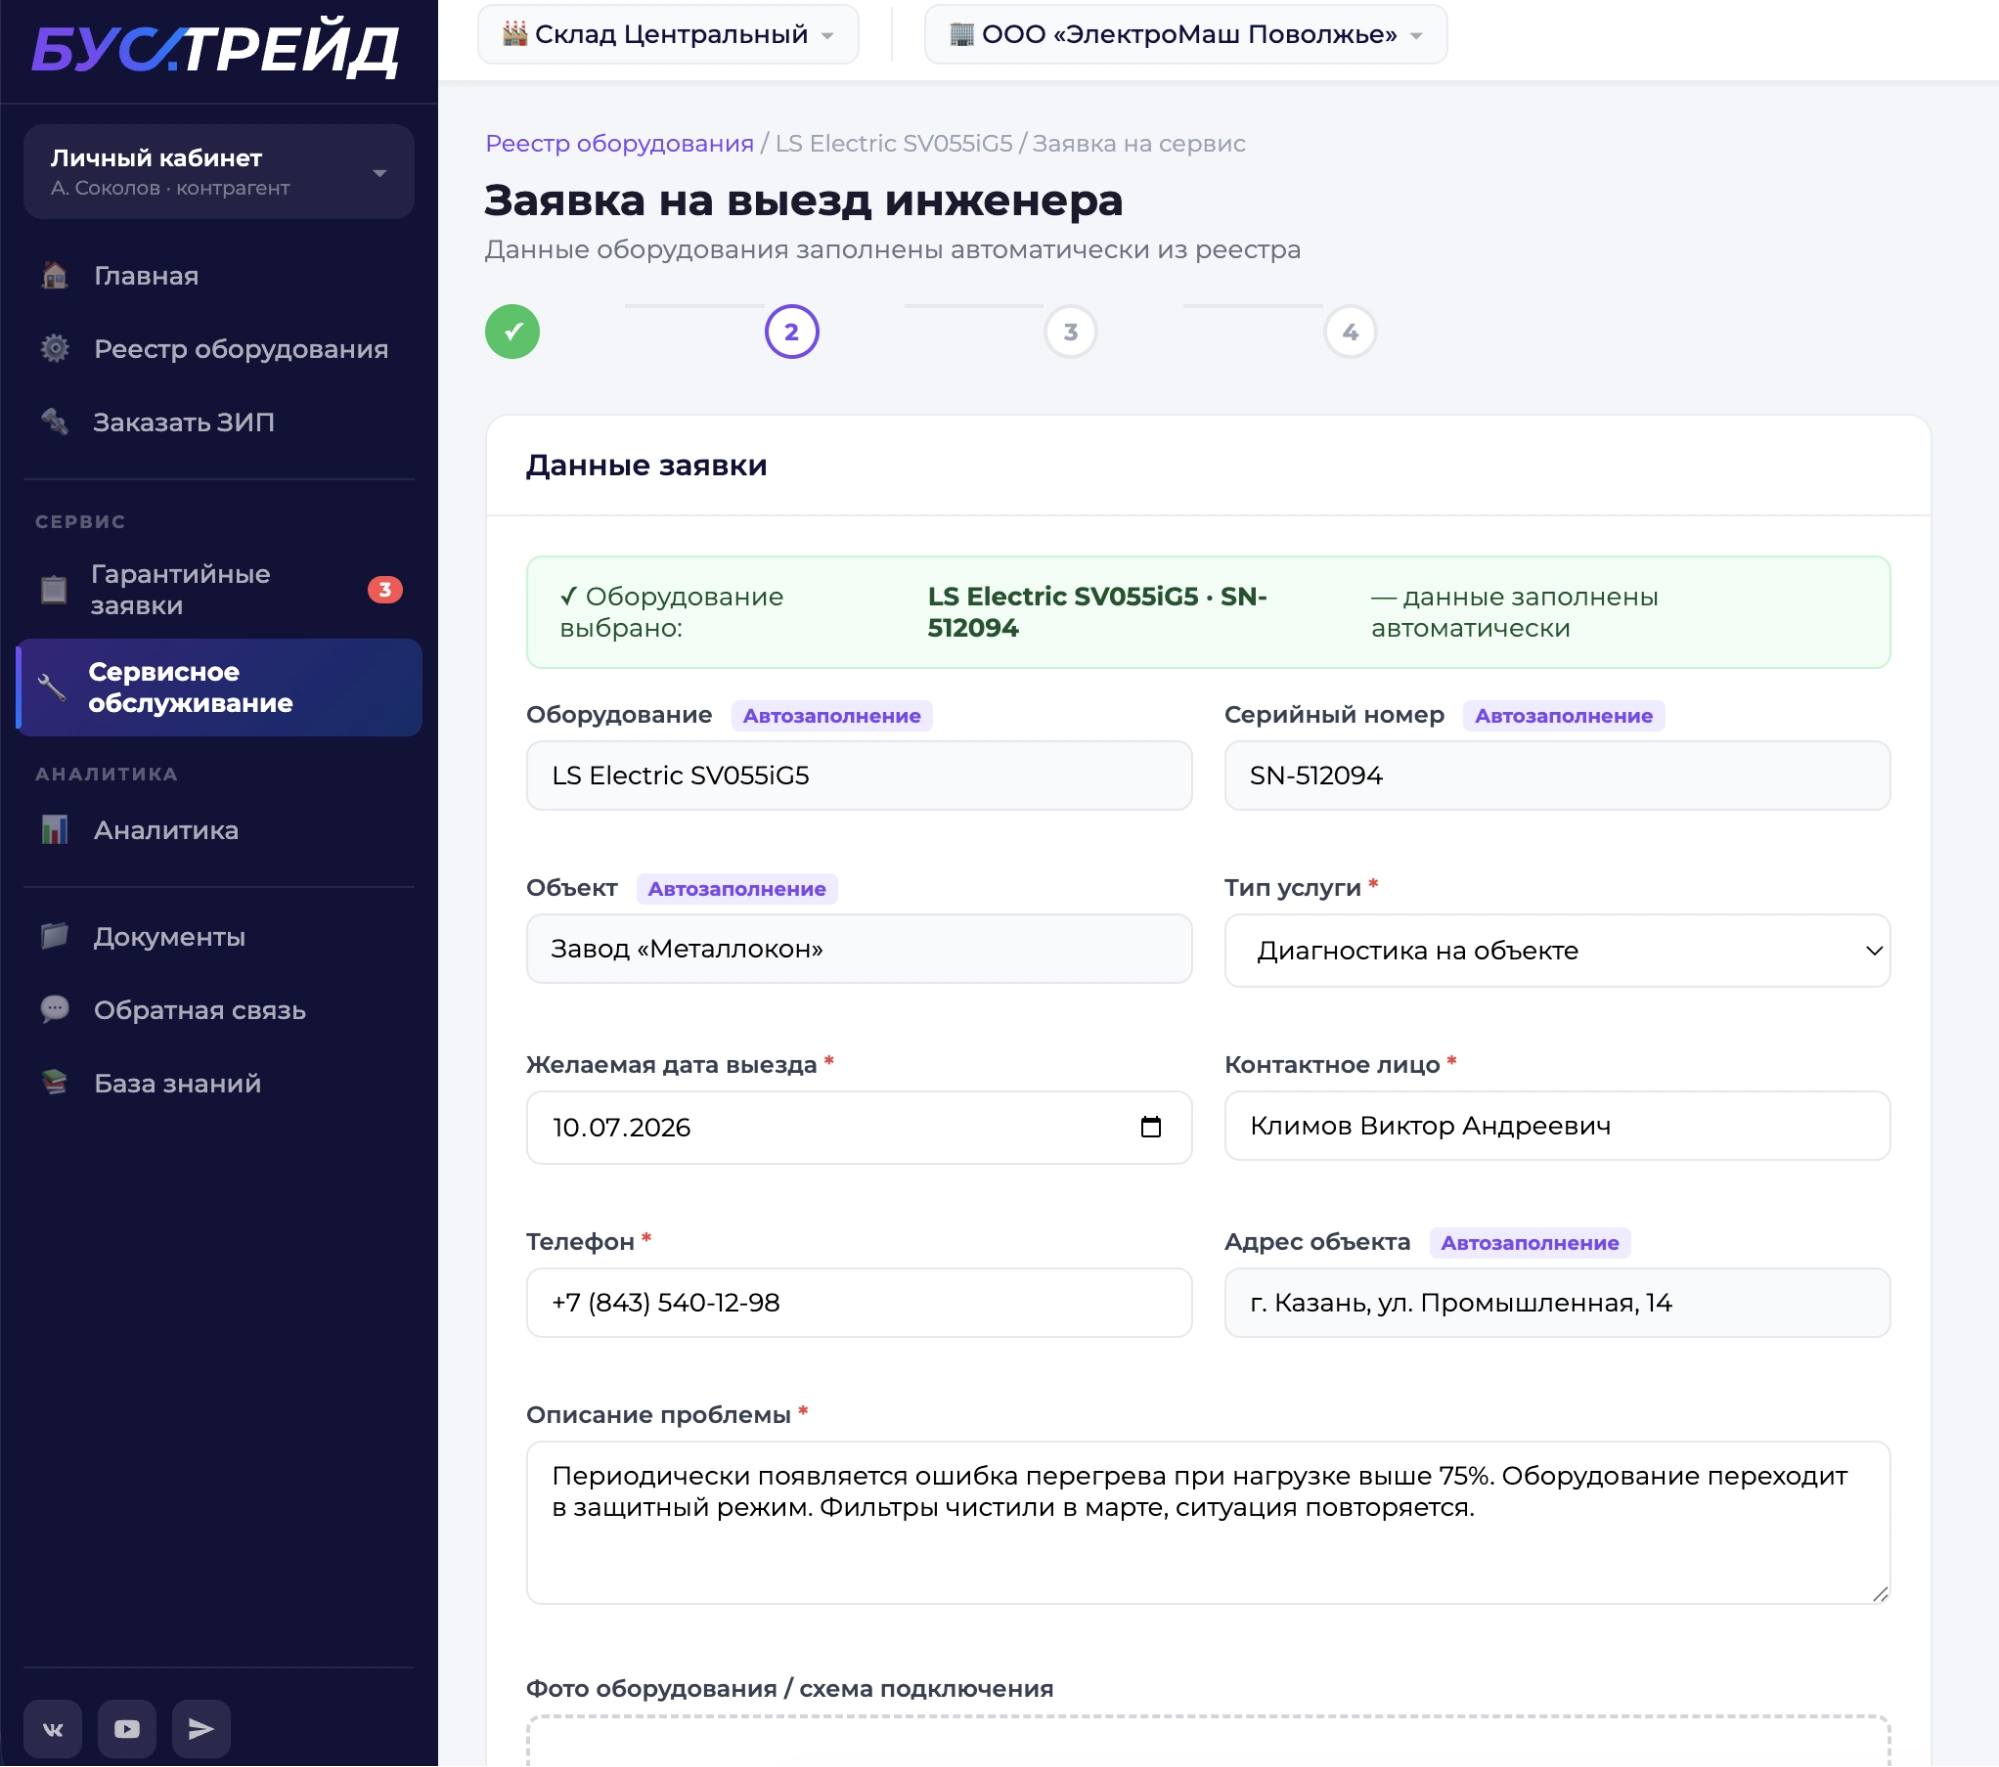Click the Адрес объекта field
This screenshot has width=1999, height=1767.
(1557, 1303)
